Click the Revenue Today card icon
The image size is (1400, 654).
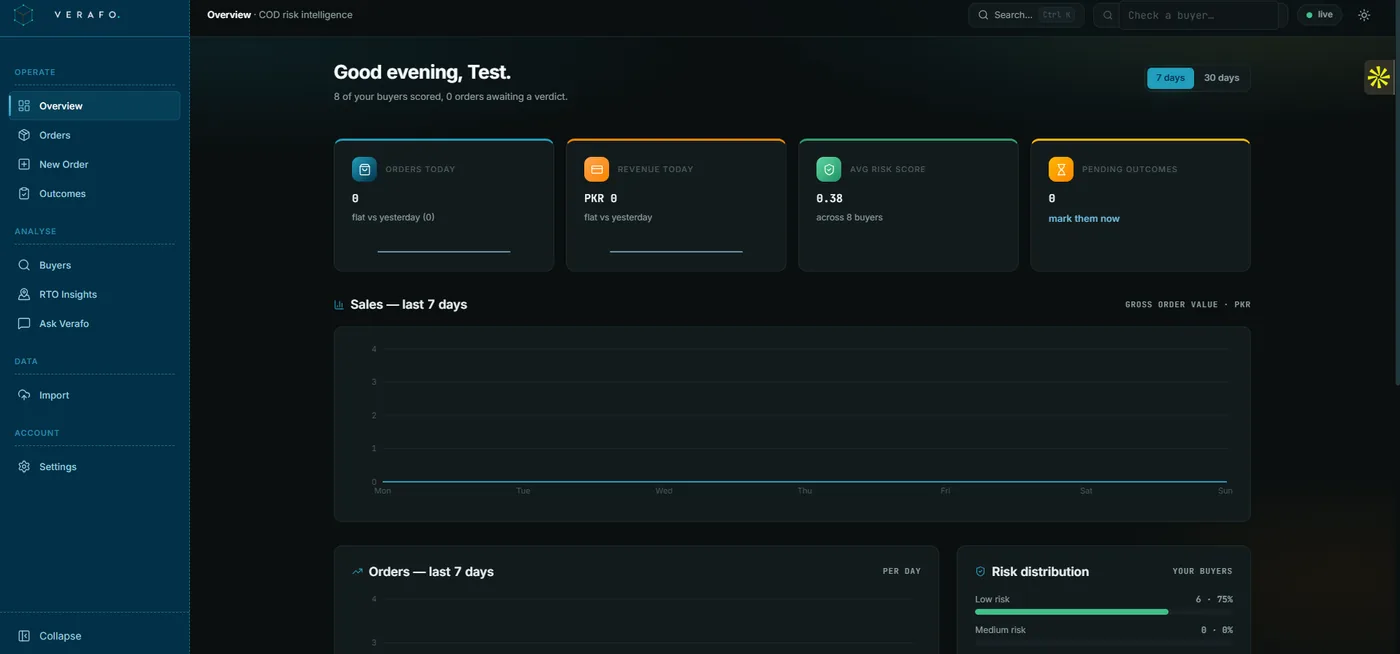596,169
